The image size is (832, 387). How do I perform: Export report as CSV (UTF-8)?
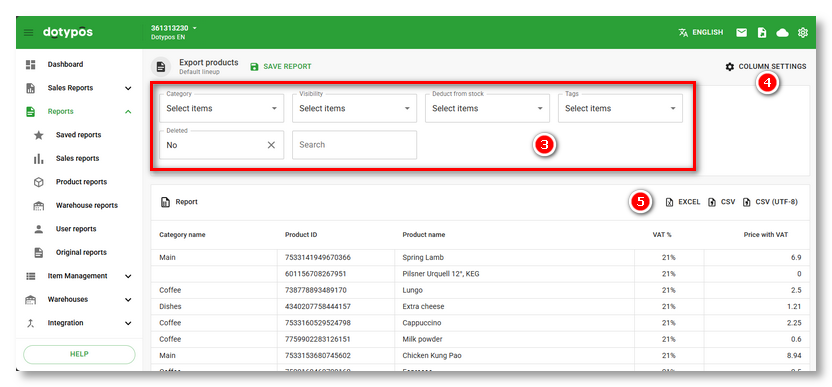coord(770,202)
